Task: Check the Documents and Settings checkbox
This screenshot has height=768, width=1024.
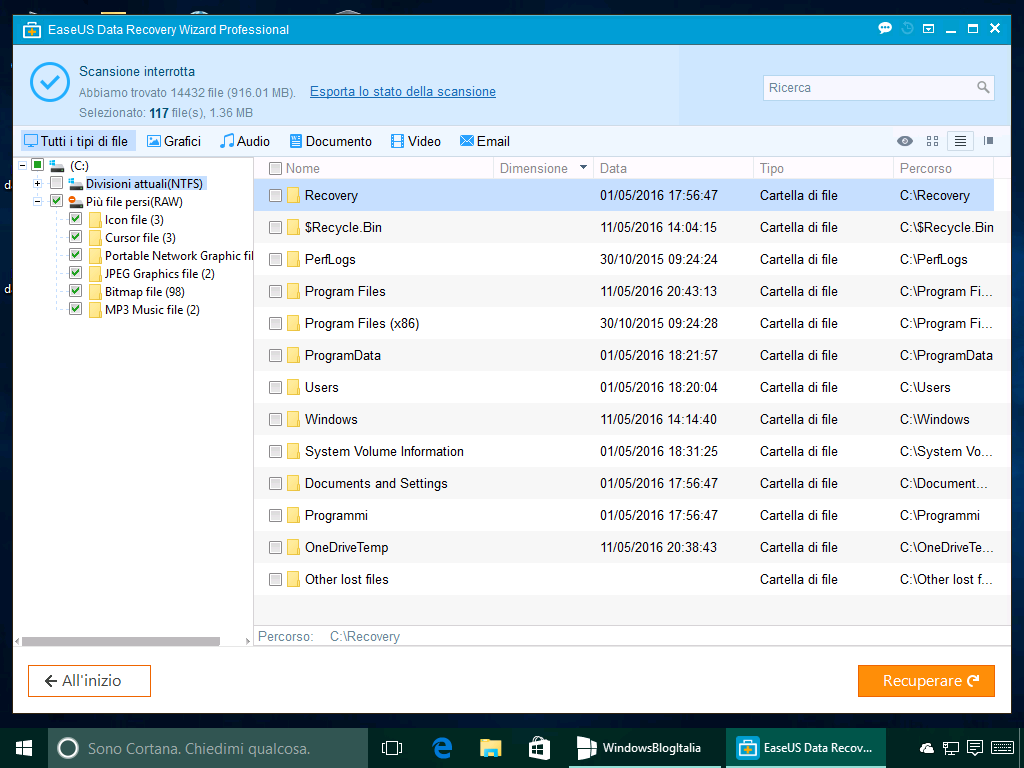Action: coord(276,483)
